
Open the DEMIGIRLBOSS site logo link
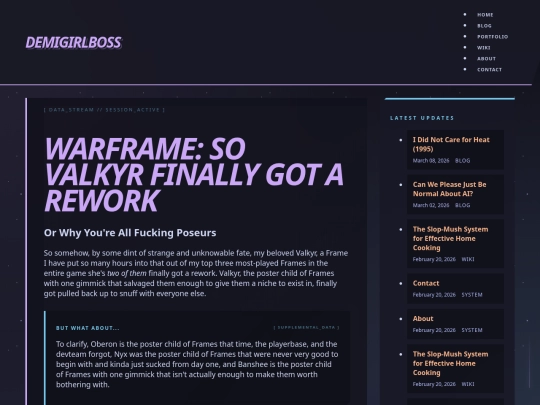point(73,42)
